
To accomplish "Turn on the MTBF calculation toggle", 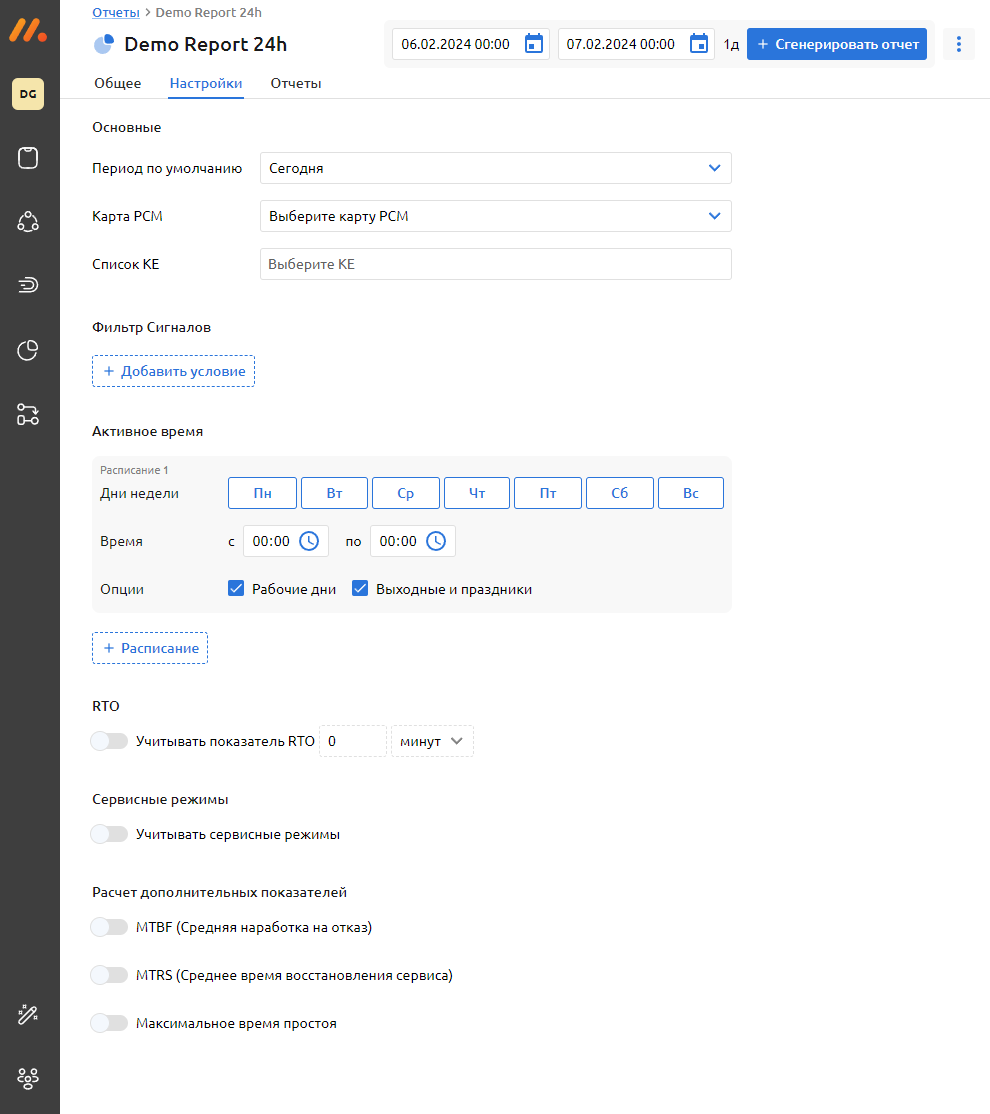I will pyautogui.click(x=109, y=927).
